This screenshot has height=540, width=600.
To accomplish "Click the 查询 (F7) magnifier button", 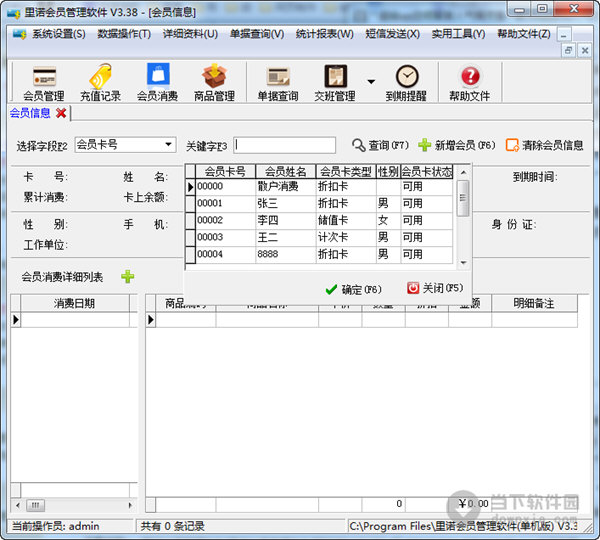I will coord(380,145).
